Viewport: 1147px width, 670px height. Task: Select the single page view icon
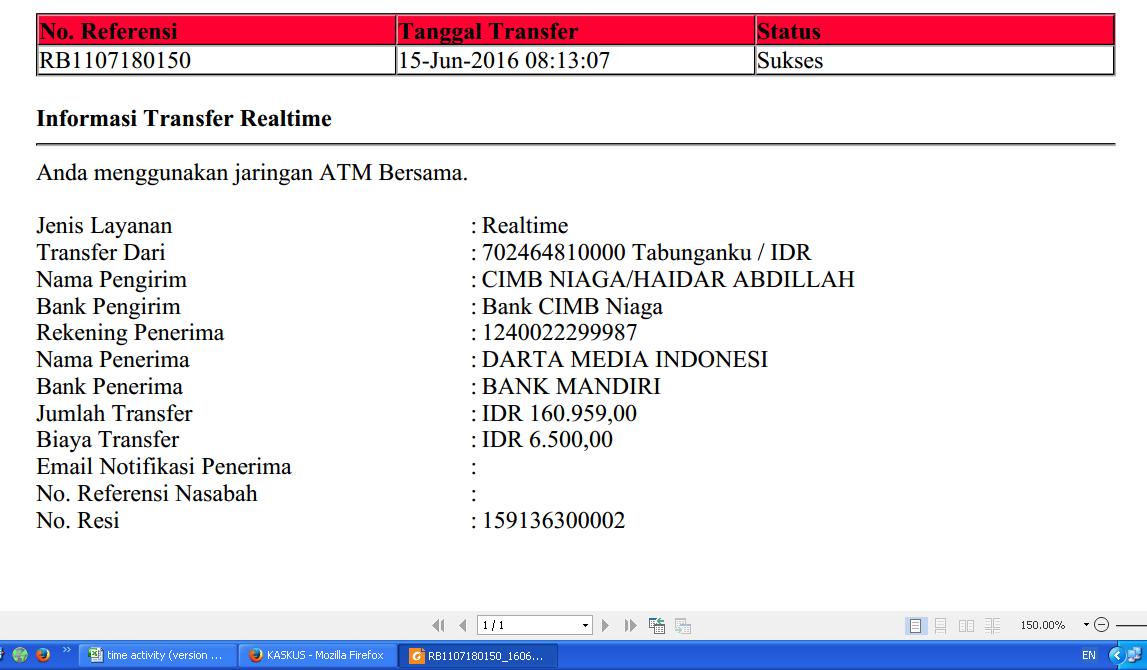pyautogui.click(x=916, y=625)
